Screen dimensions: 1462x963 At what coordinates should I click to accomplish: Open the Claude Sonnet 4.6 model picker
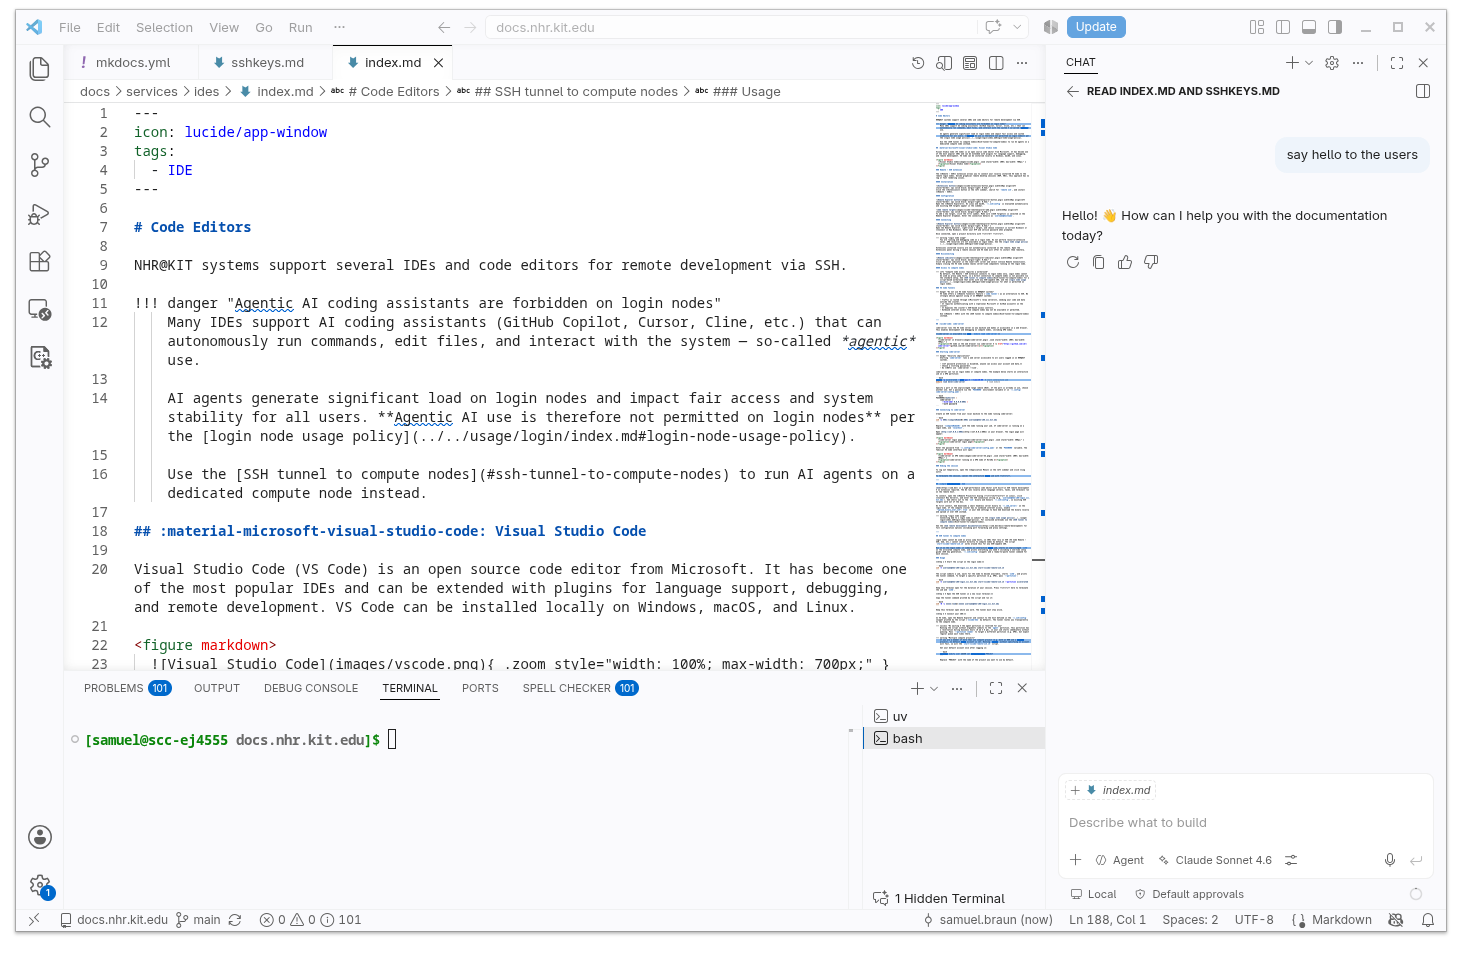pos(1215,860)
